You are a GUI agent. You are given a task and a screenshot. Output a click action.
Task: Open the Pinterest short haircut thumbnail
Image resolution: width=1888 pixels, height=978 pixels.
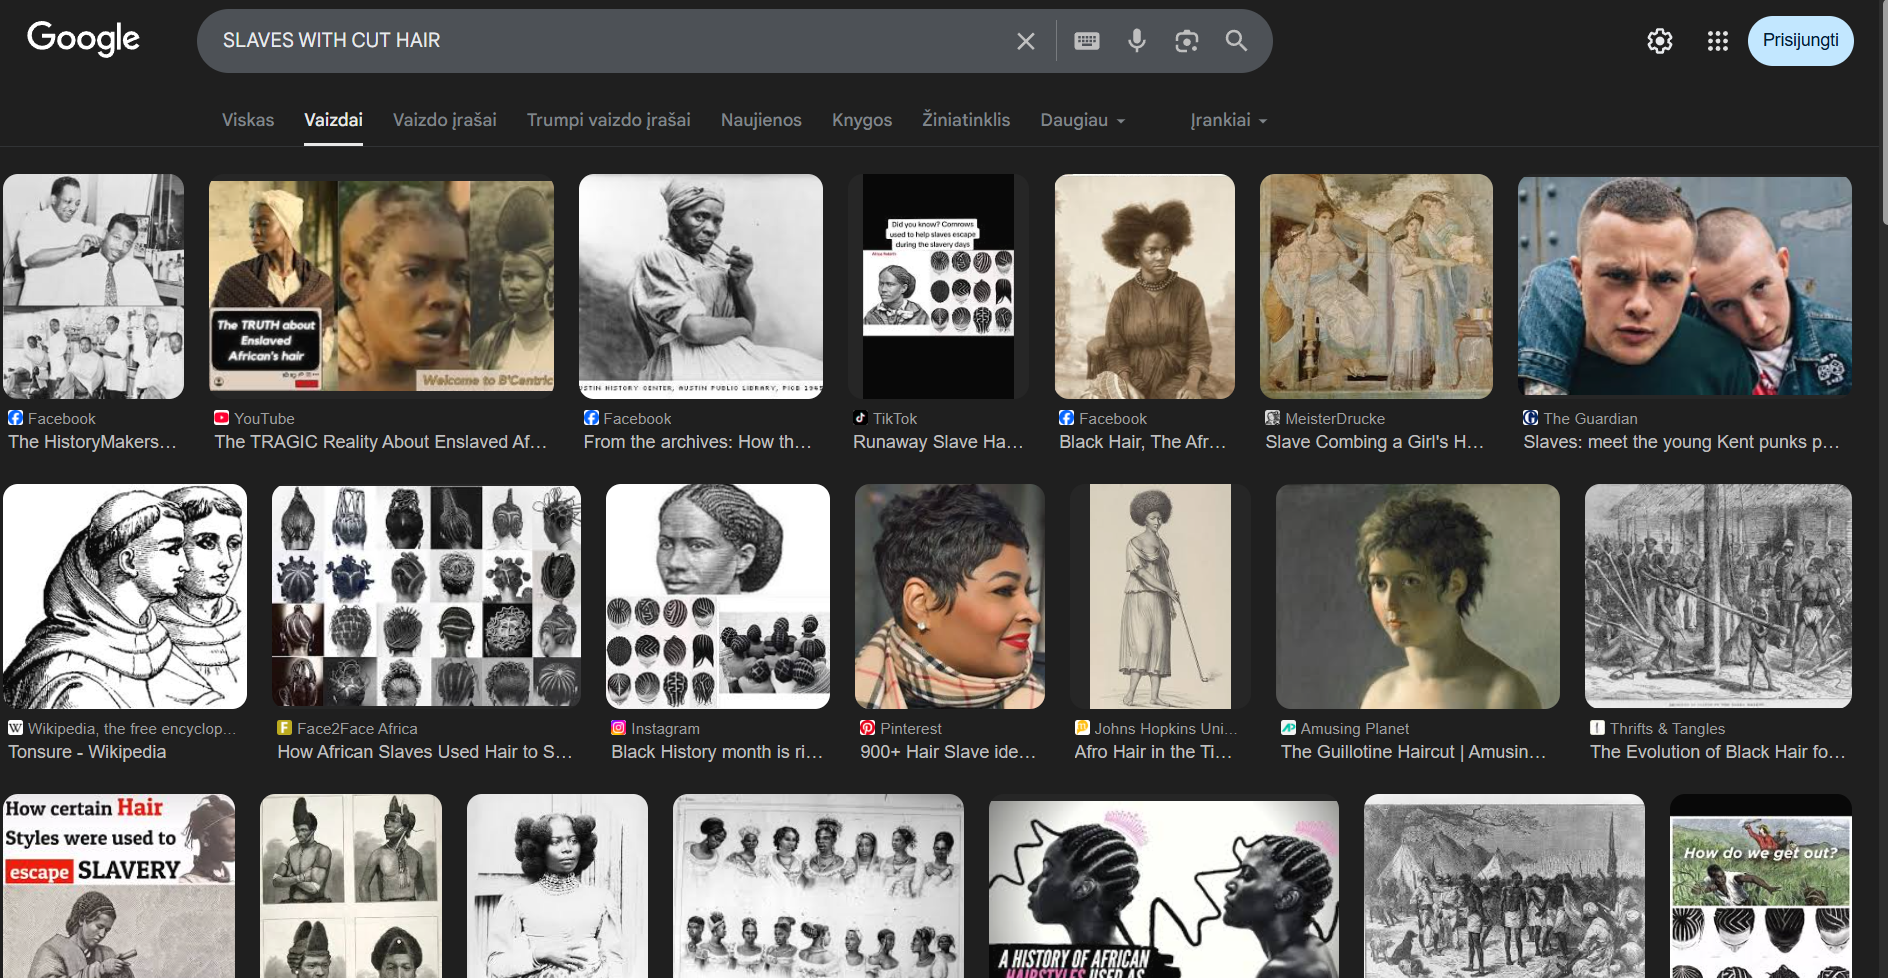click(x=950, y=597)
